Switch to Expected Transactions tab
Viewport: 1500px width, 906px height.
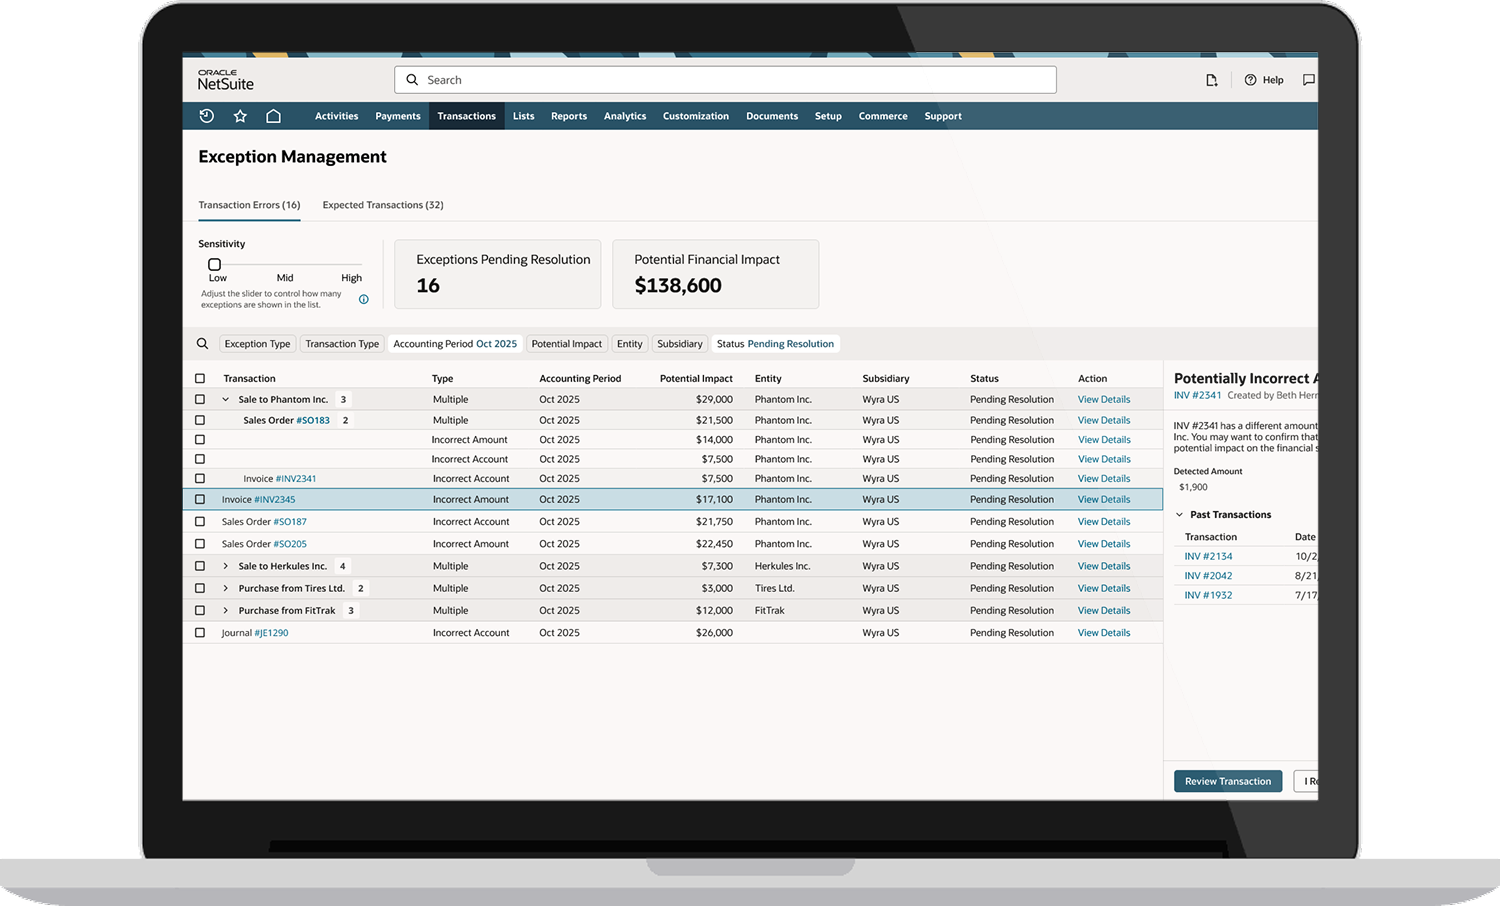(383, 205)
